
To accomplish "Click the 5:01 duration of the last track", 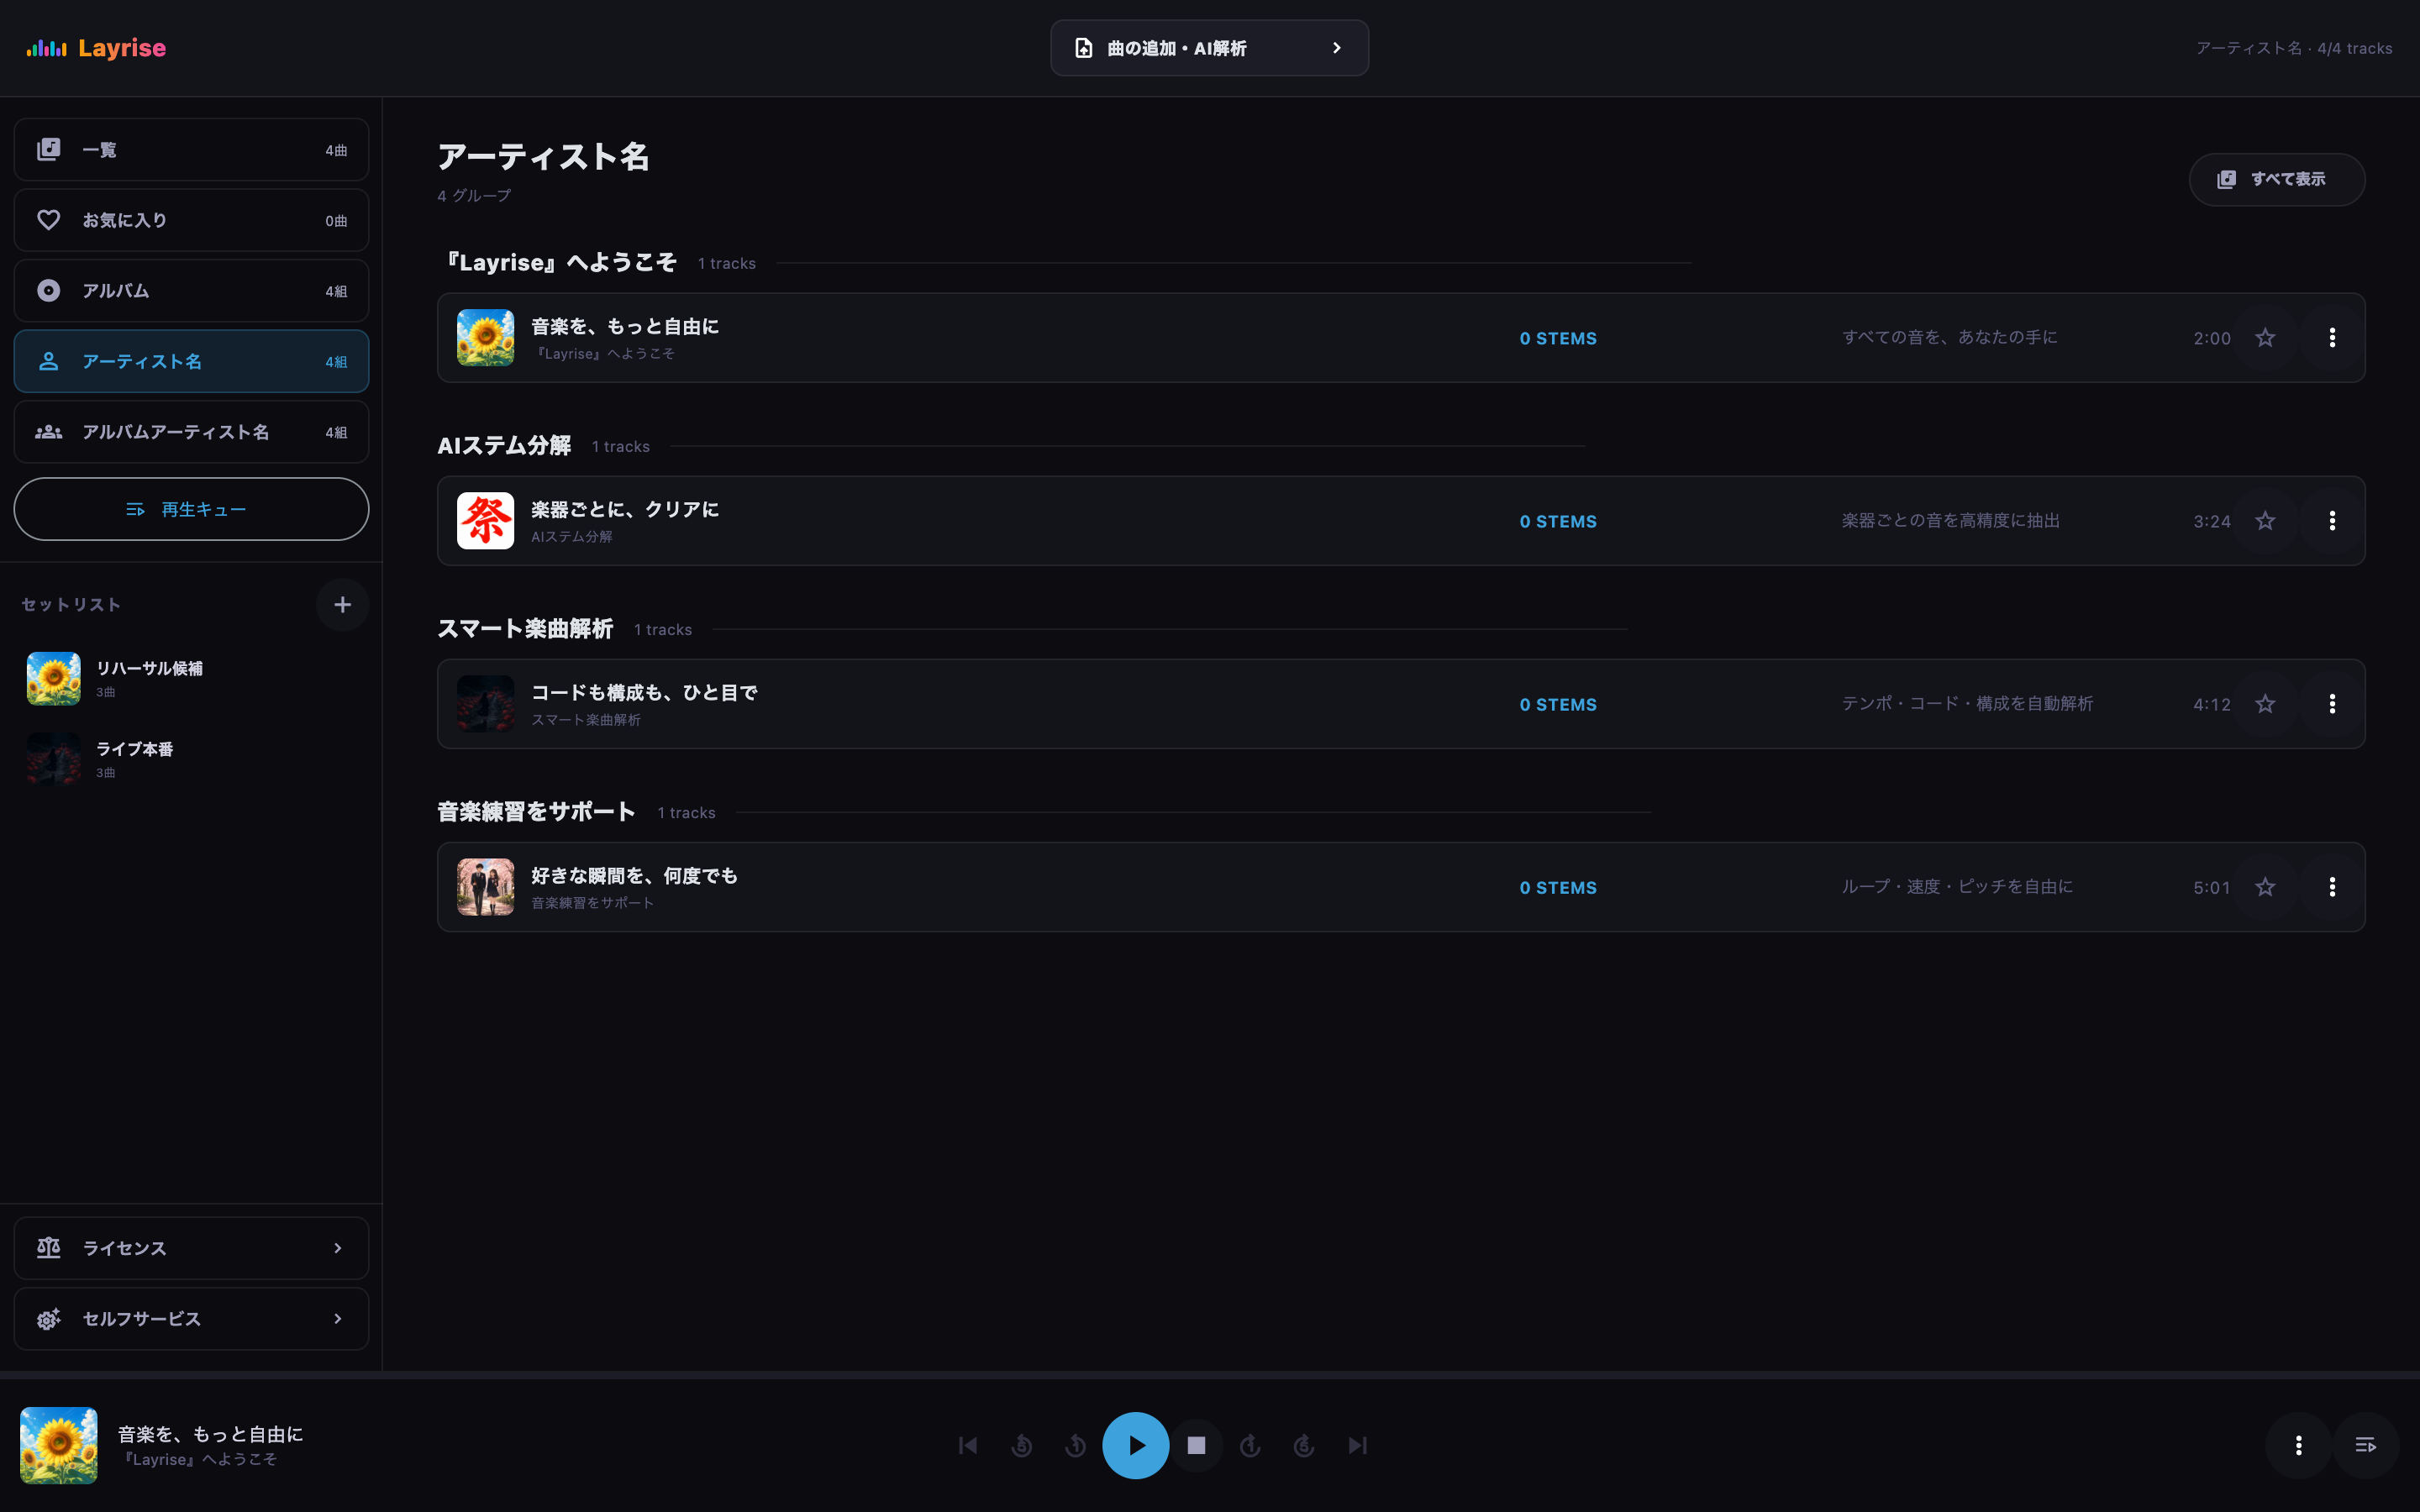I will [2211, 888].
